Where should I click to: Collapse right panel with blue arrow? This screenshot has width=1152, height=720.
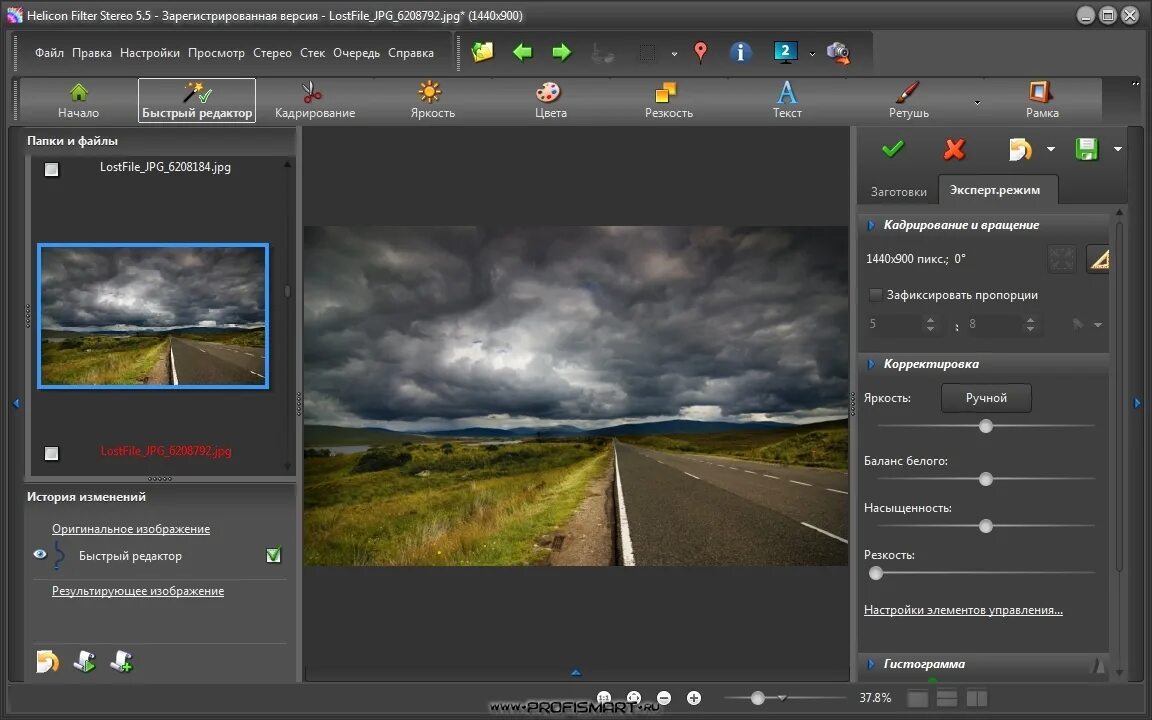click(1137, 403)
